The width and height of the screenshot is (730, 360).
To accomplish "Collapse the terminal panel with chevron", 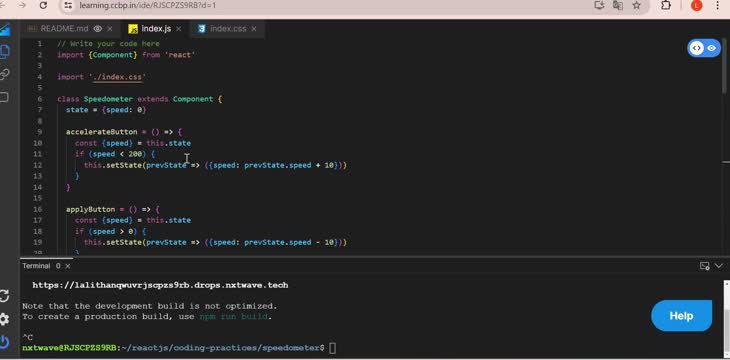I will [x=719, y=266].
